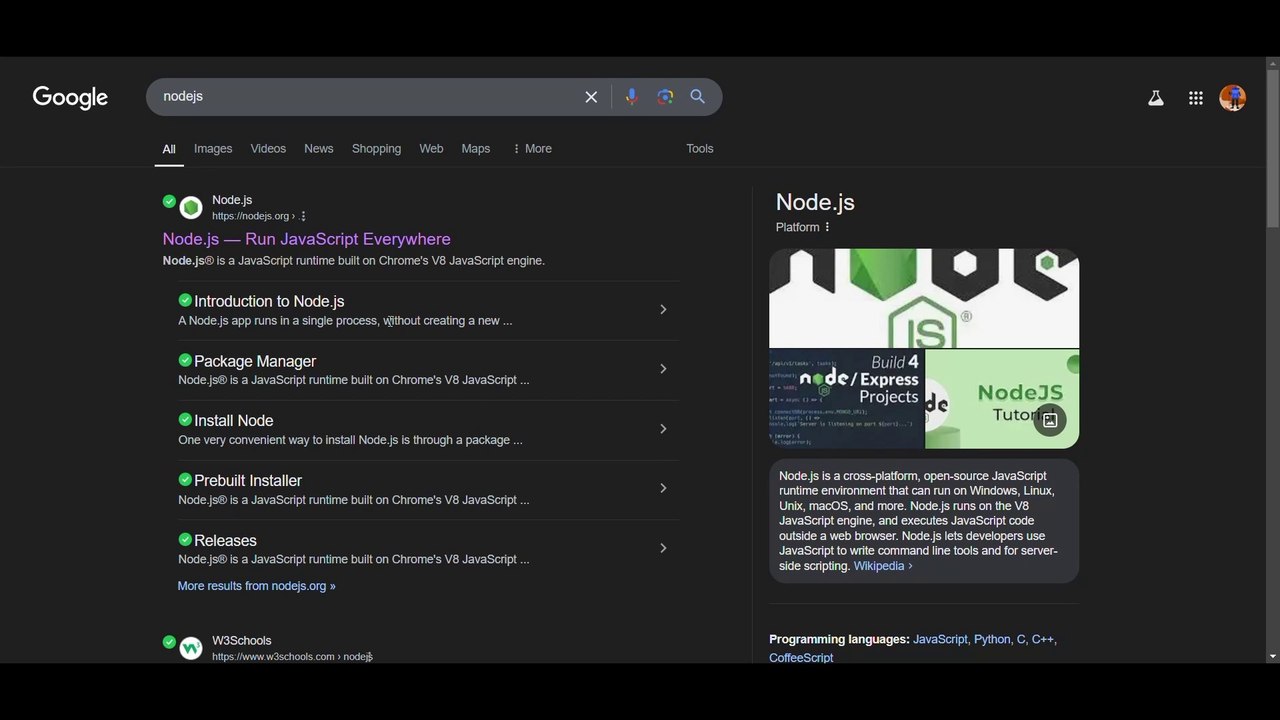Open the Install Node link
This screenshot has width=1280, height=720.
234,421
